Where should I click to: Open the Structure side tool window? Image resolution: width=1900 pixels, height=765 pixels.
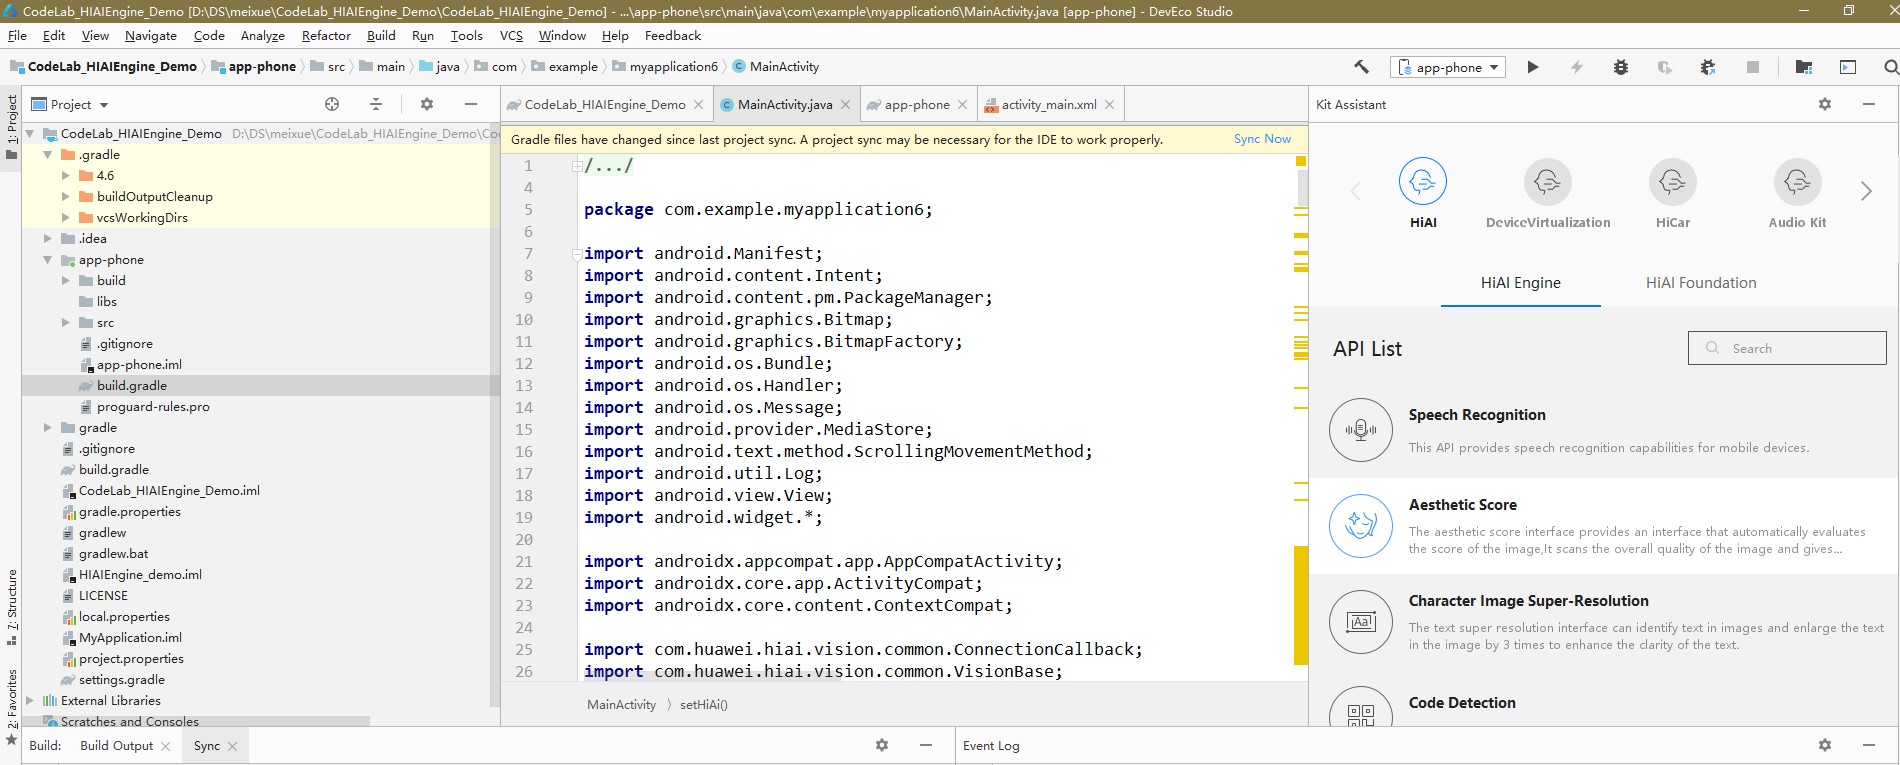[x=12, y=608]
